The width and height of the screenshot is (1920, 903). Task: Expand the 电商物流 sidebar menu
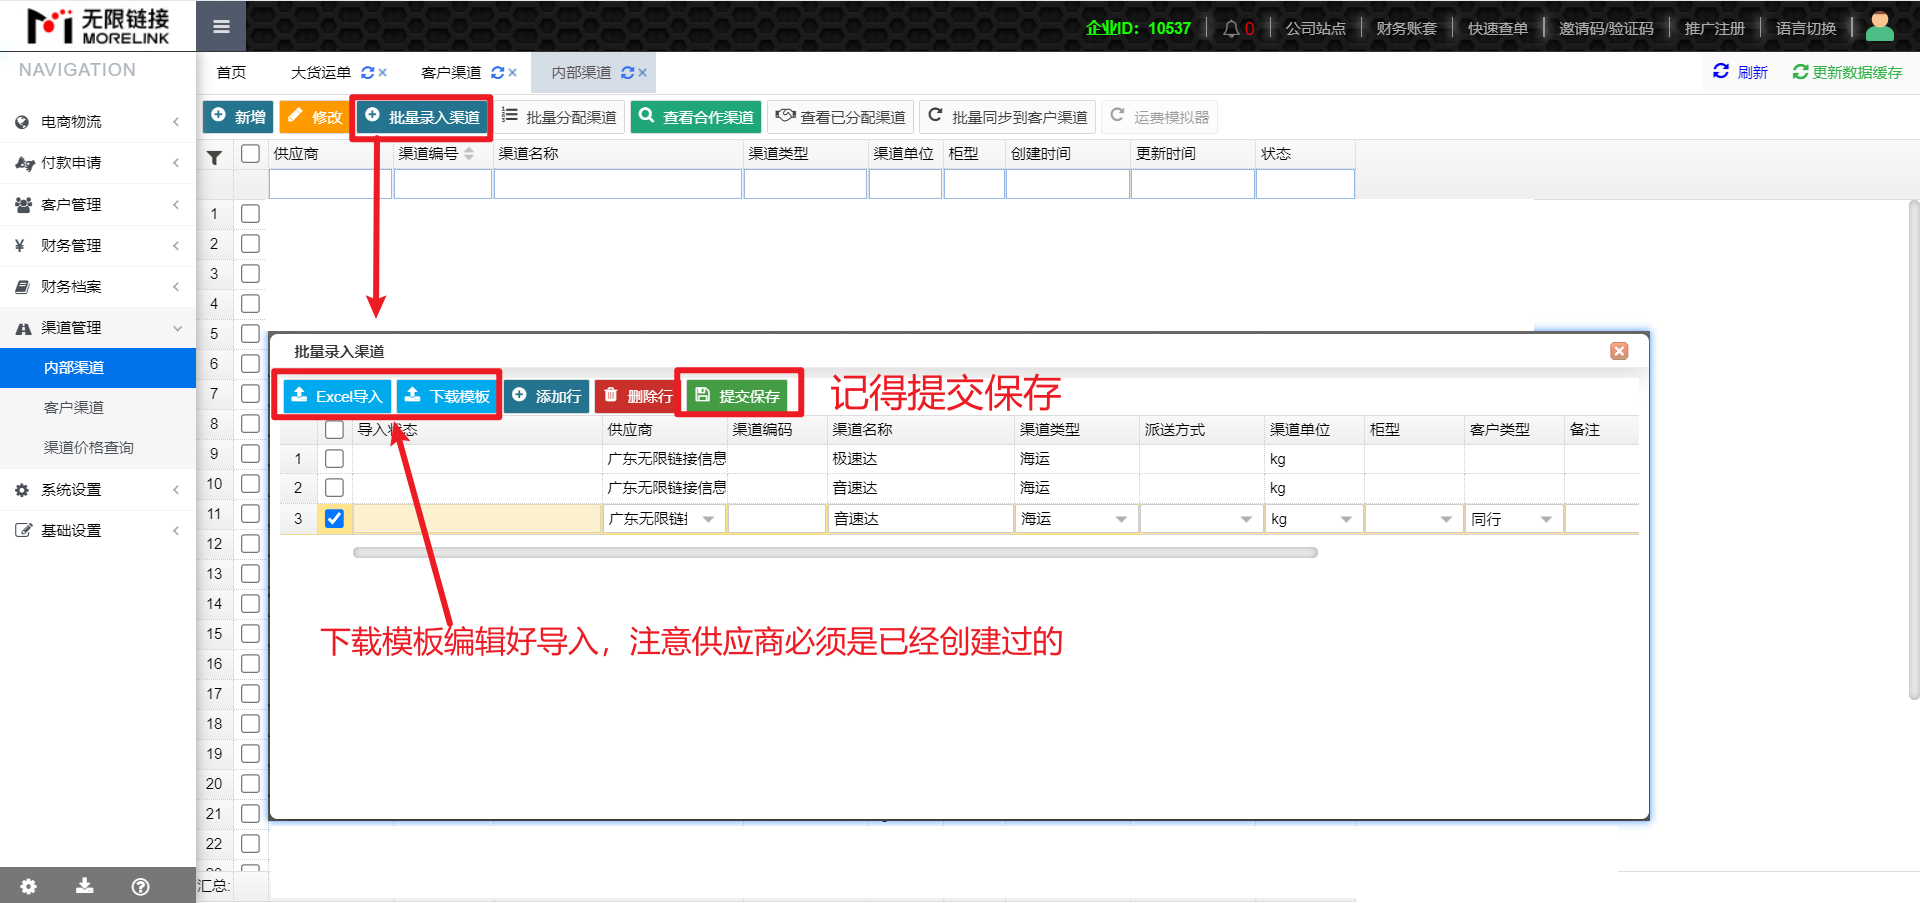pyautogui.click(x=97, y=122)
